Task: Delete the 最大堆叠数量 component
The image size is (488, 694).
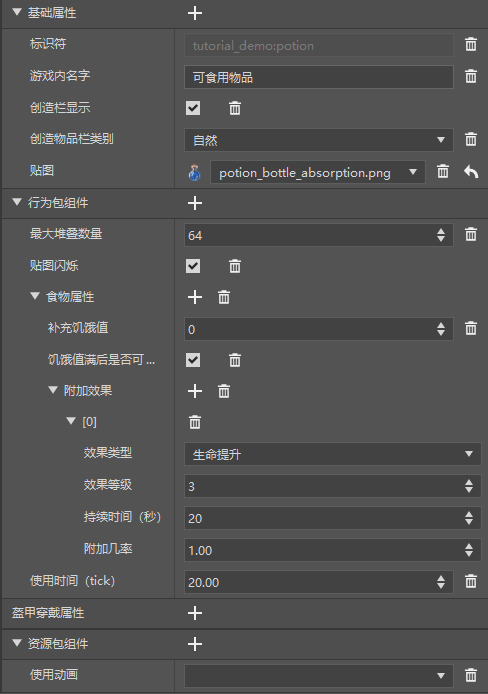Action: point(471,234)
